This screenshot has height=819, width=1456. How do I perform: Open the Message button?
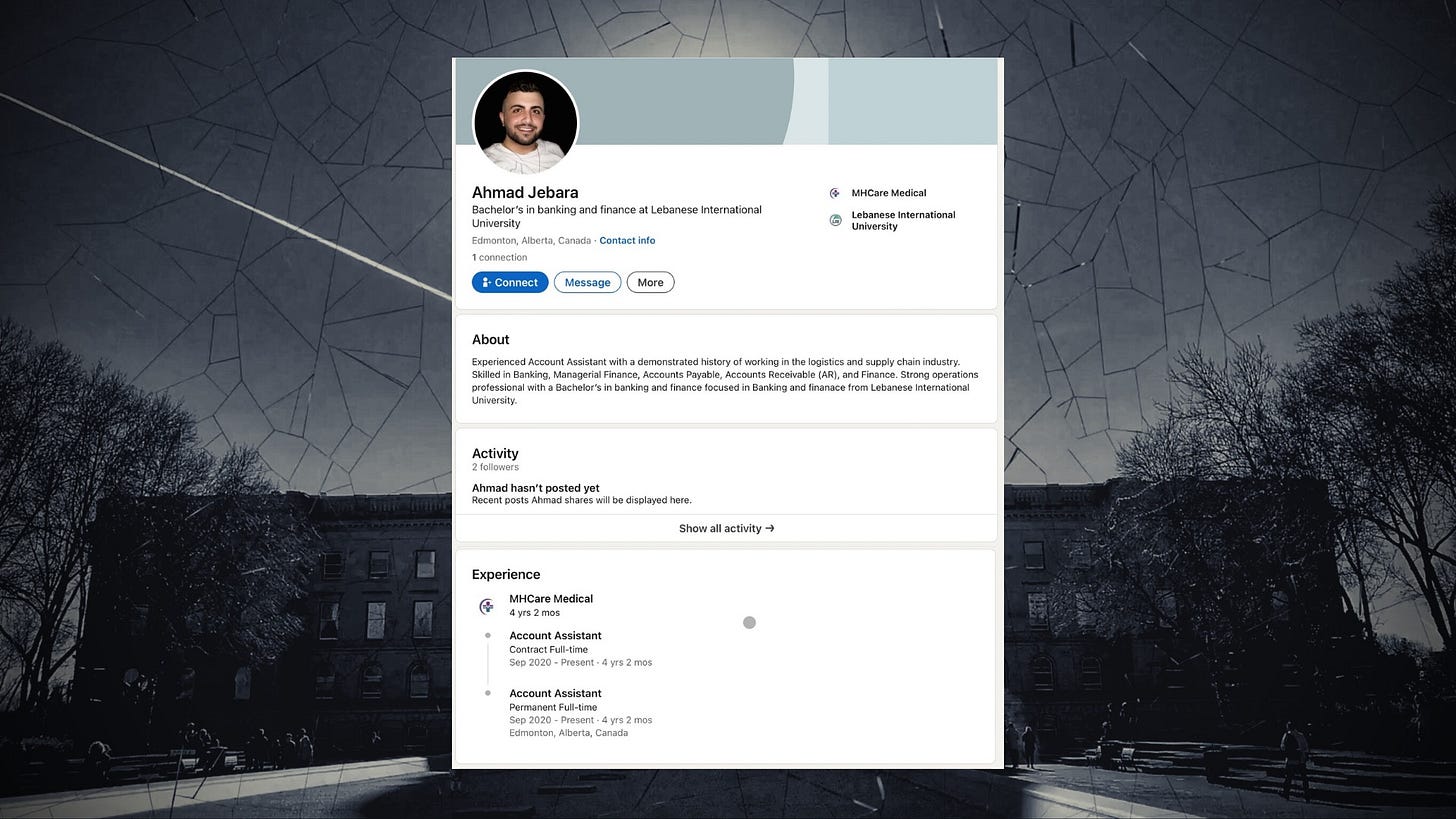click(587, 282)
